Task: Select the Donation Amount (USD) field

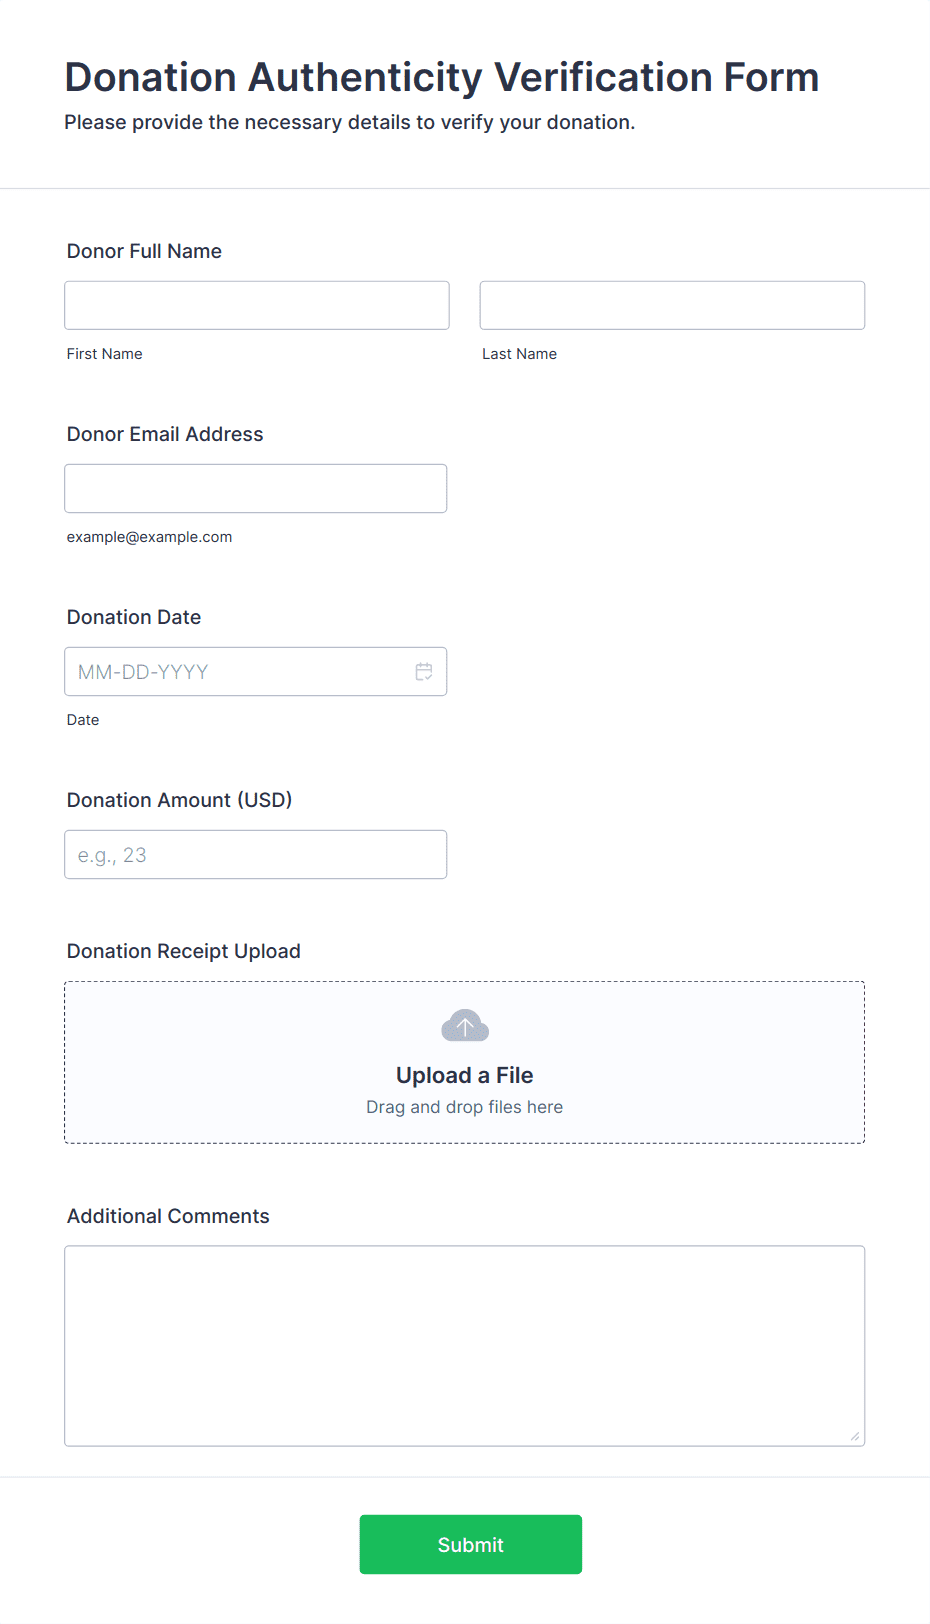Action: tap(256, 854)
